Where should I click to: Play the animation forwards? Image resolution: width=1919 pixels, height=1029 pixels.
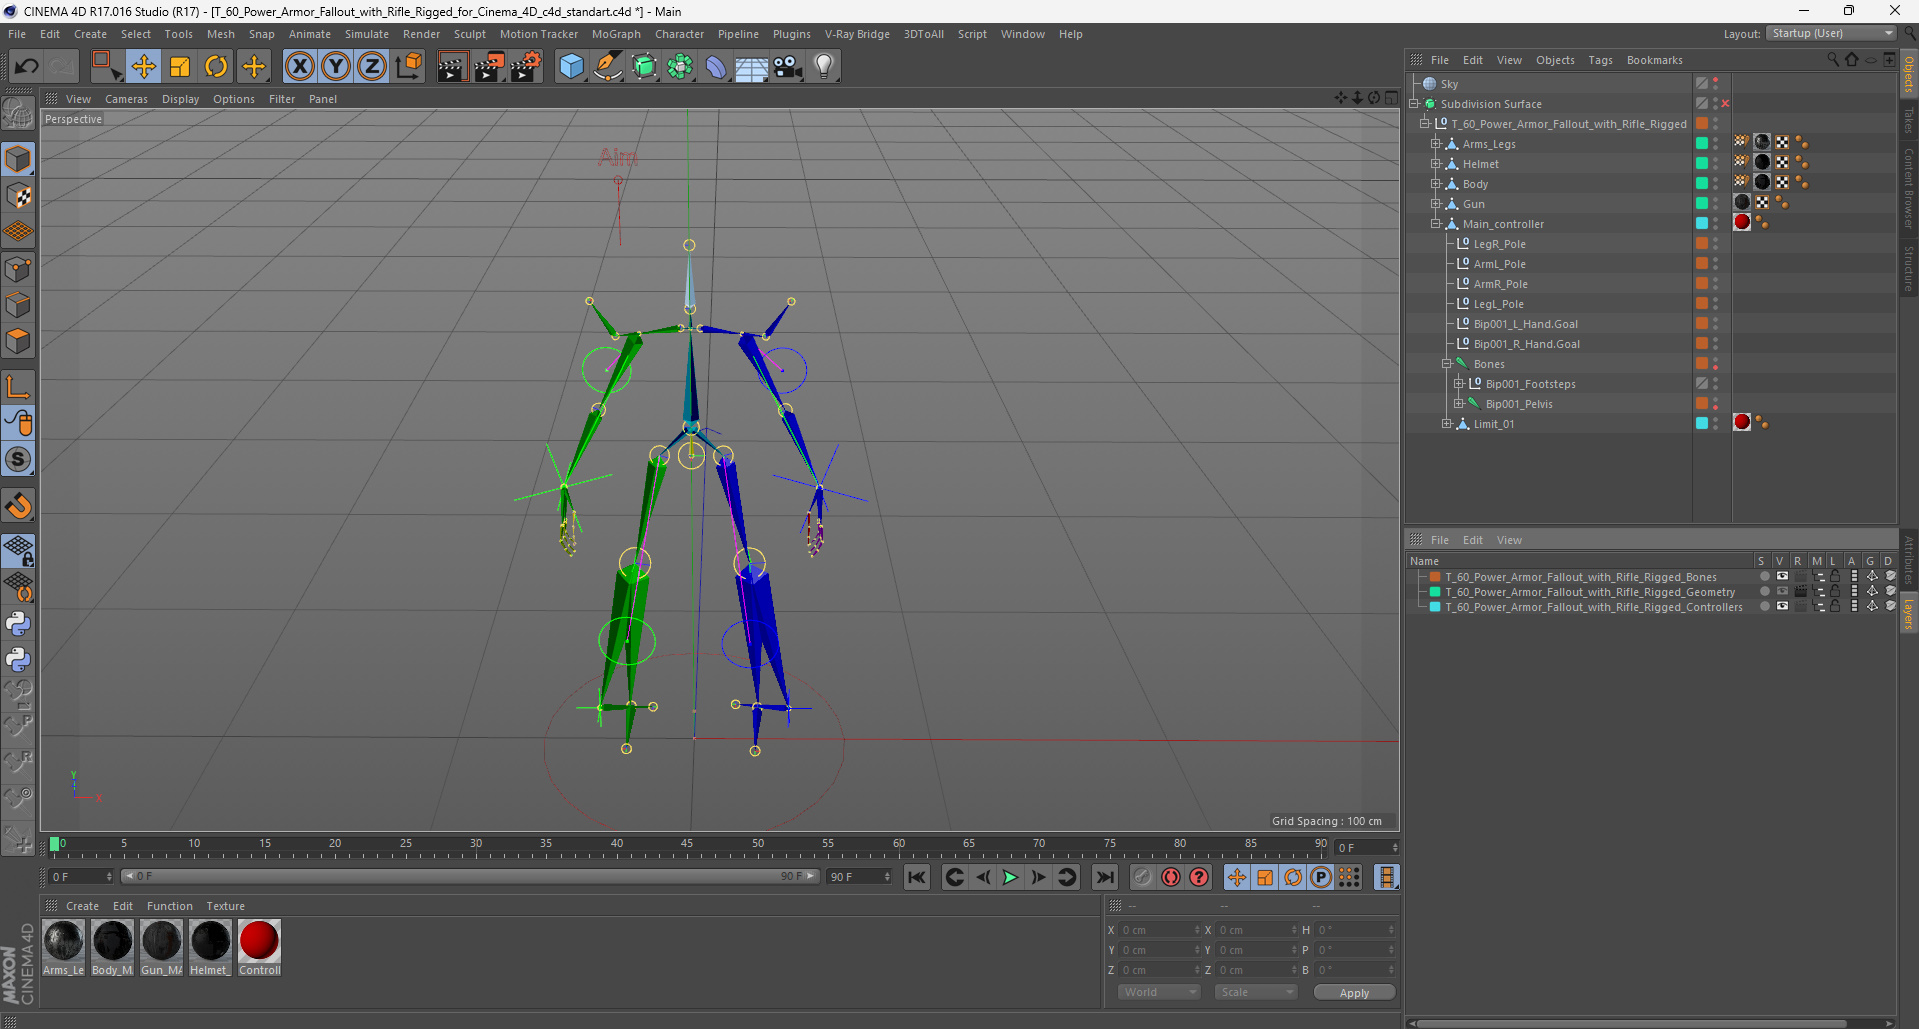1010,877
